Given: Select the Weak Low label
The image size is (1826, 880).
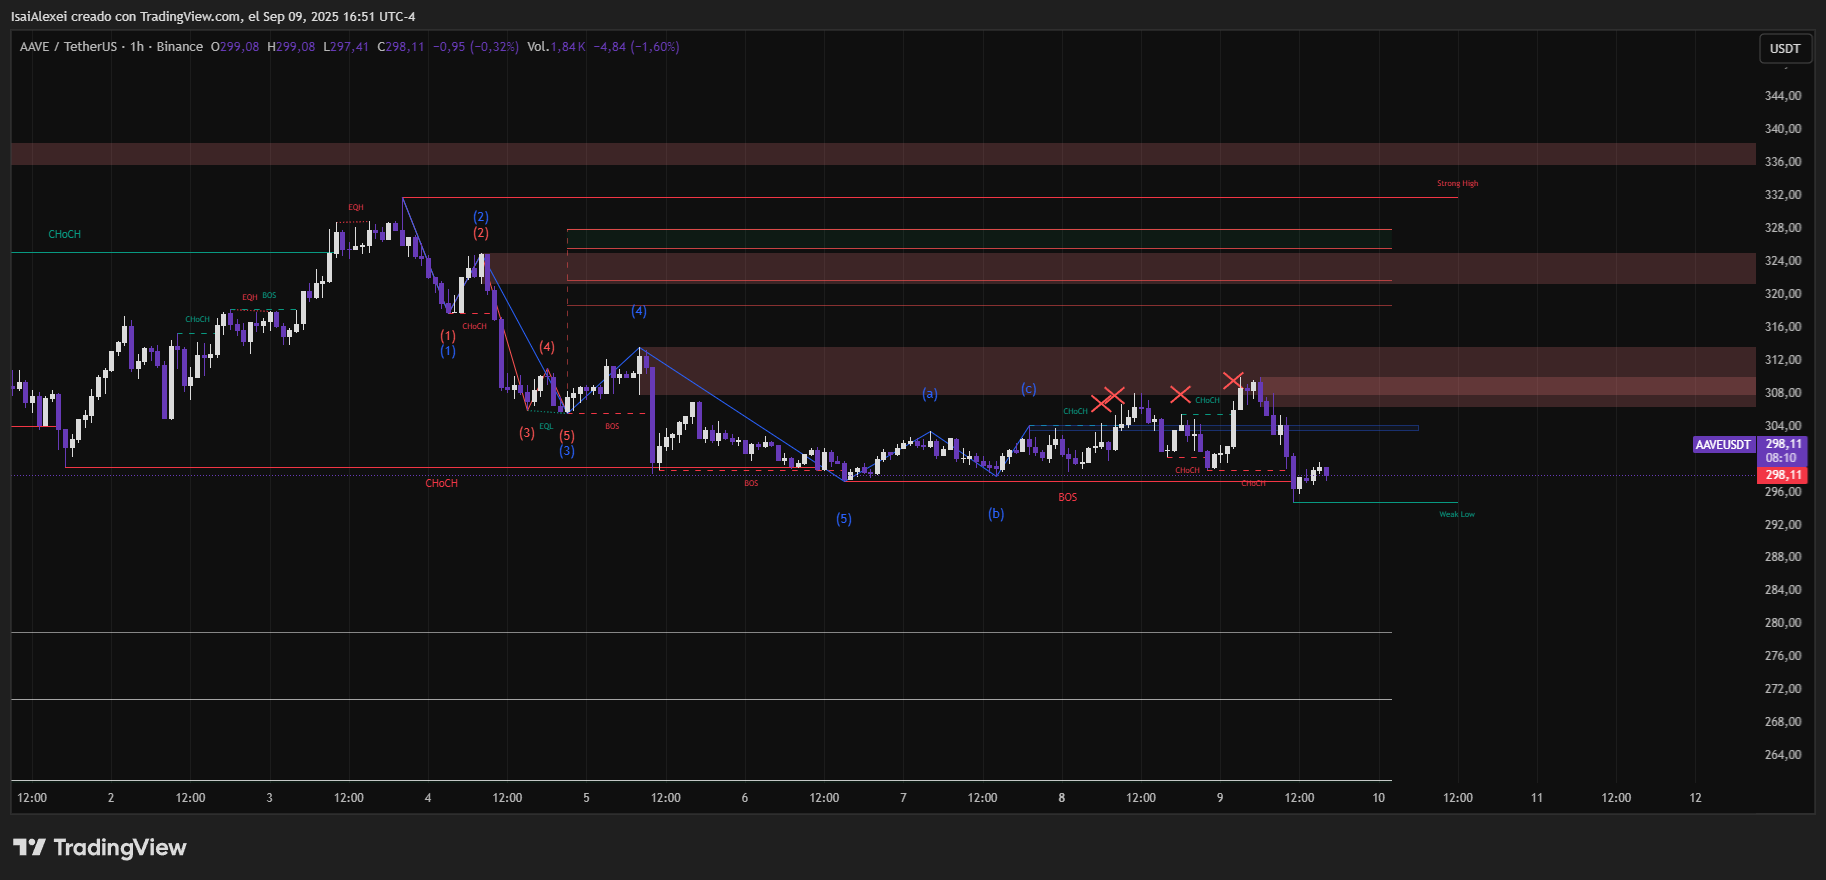Looking at the screenshot, I should coord(1457,514).
